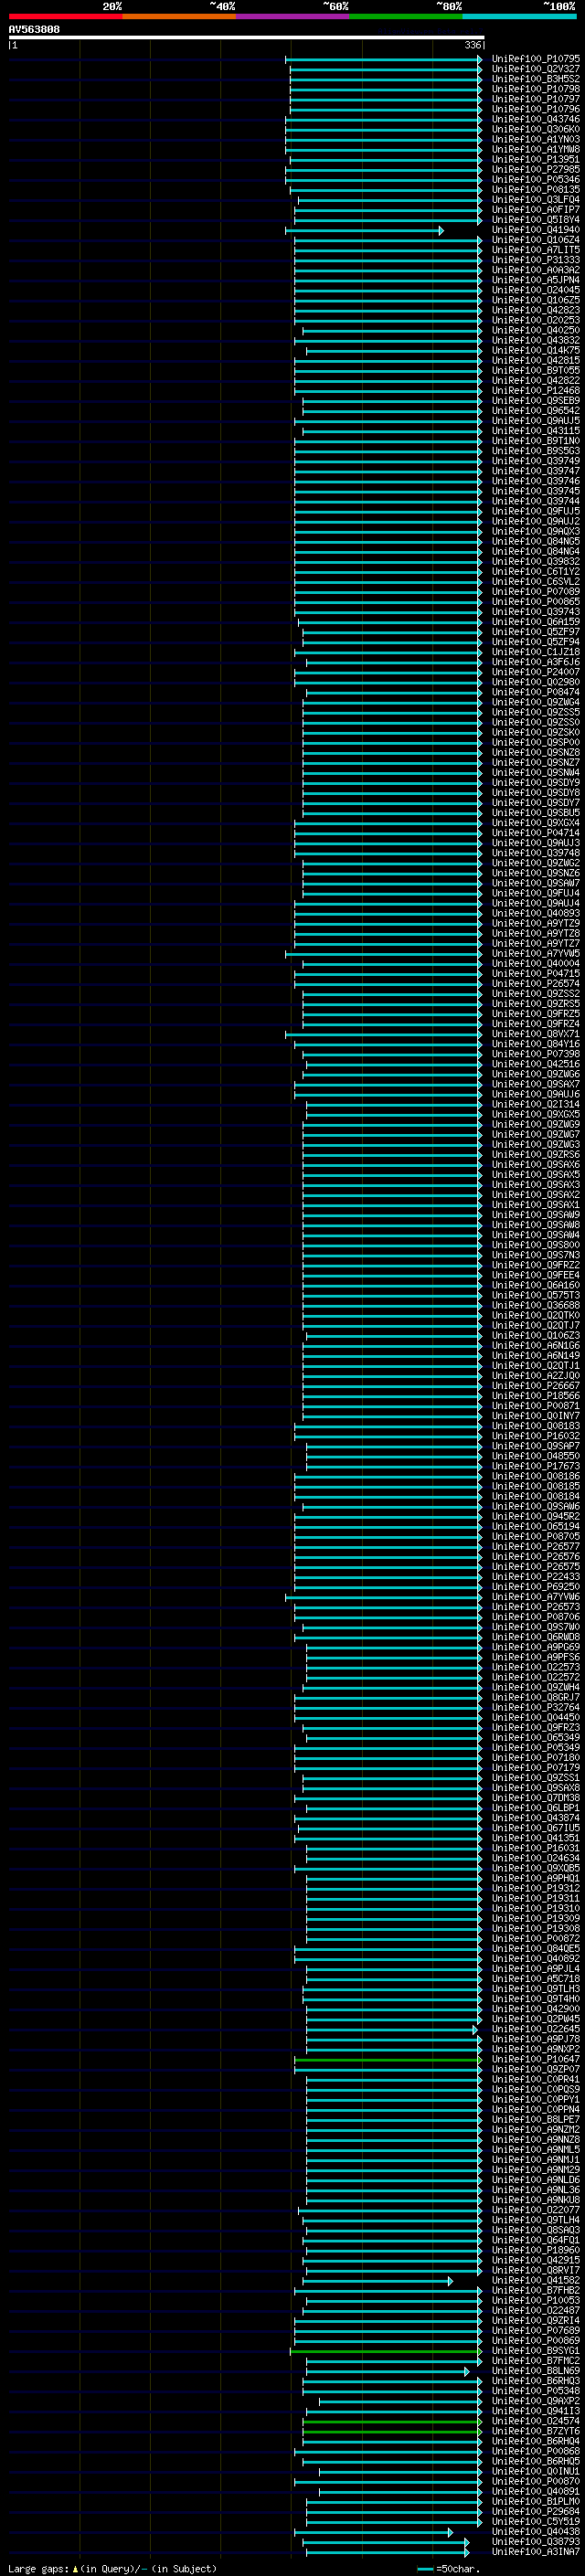Viewport: 585px width, 2576px height.
Task: Select hit UniRef100_P07398
Action: pos(536,1054)
